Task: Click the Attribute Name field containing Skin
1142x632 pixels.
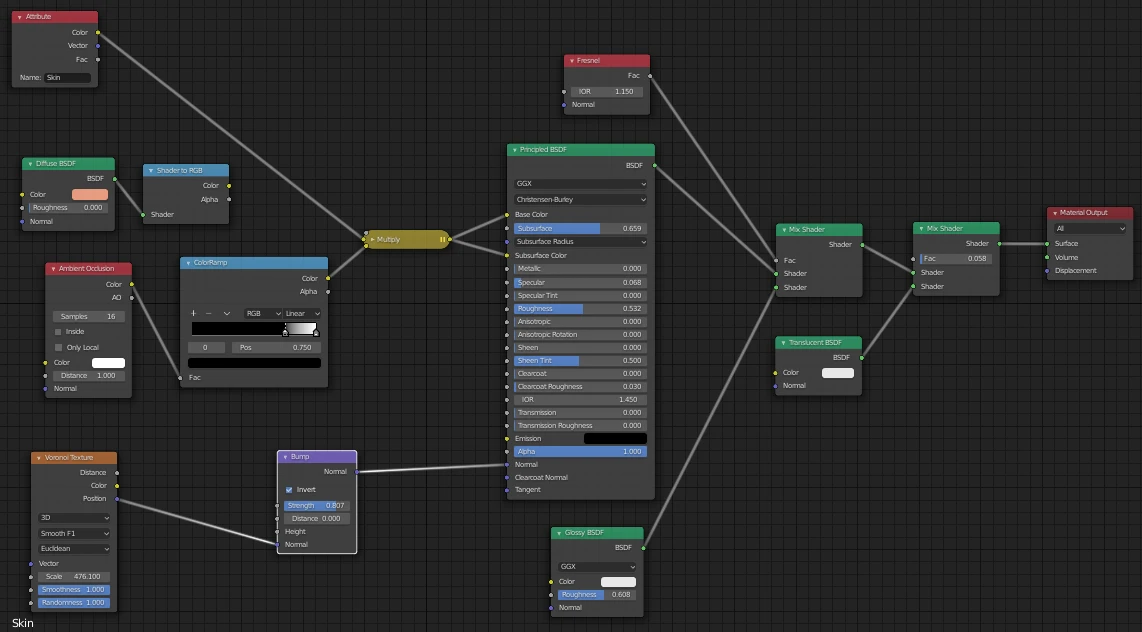Action: point(67,77)
